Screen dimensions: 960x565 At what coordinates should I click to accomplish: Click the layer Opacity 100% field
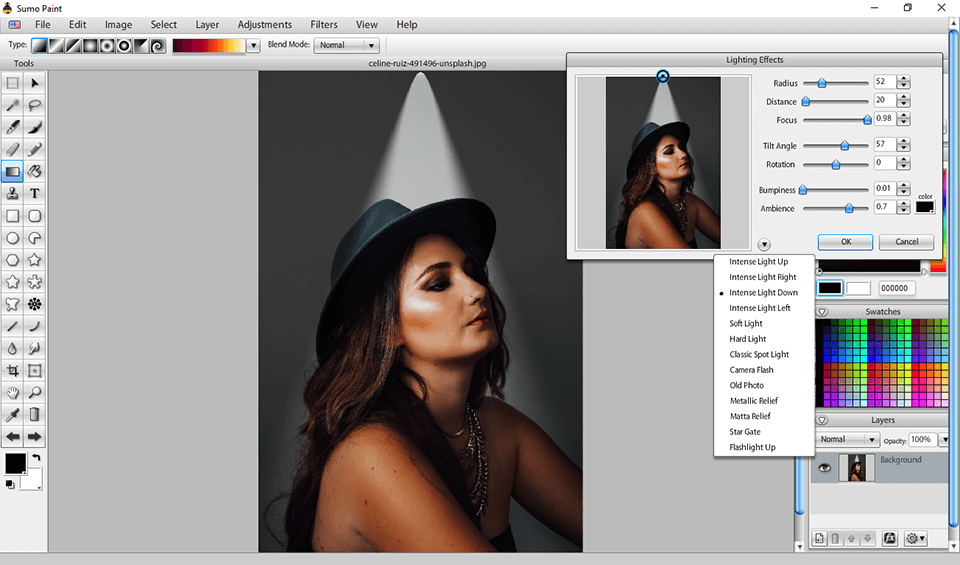pyautogui.click(x=923, y=440)
